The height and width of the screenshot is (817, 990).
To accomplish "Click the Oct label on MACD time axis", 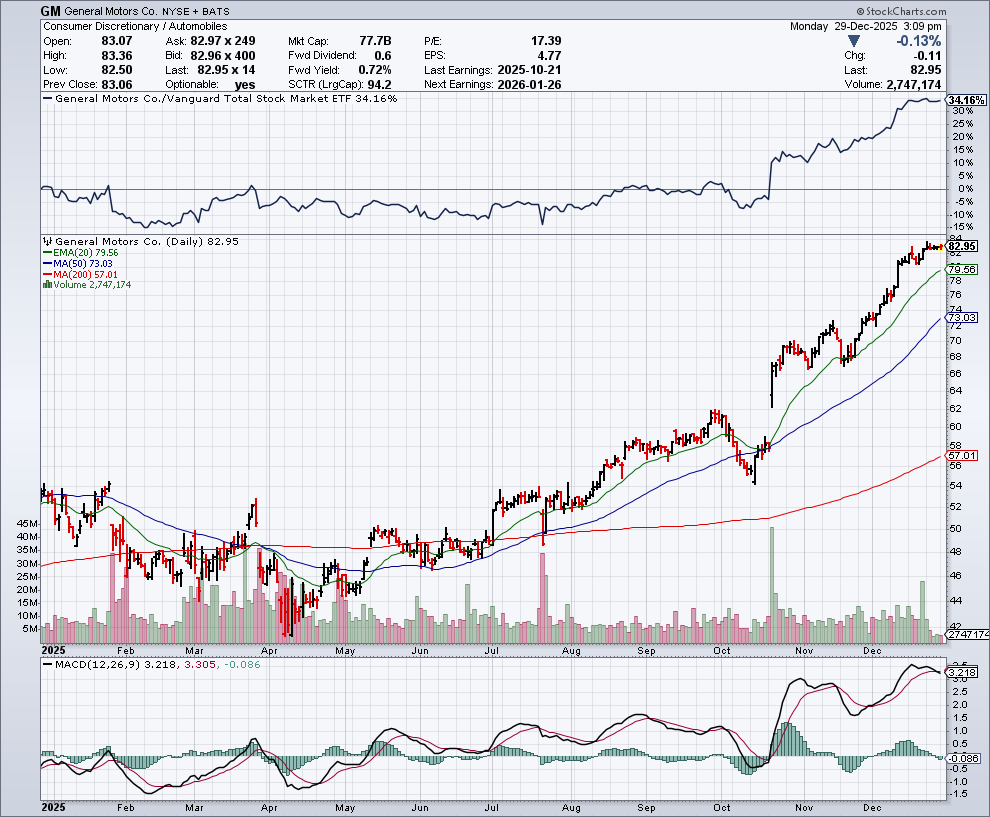I will click(722, 804).
